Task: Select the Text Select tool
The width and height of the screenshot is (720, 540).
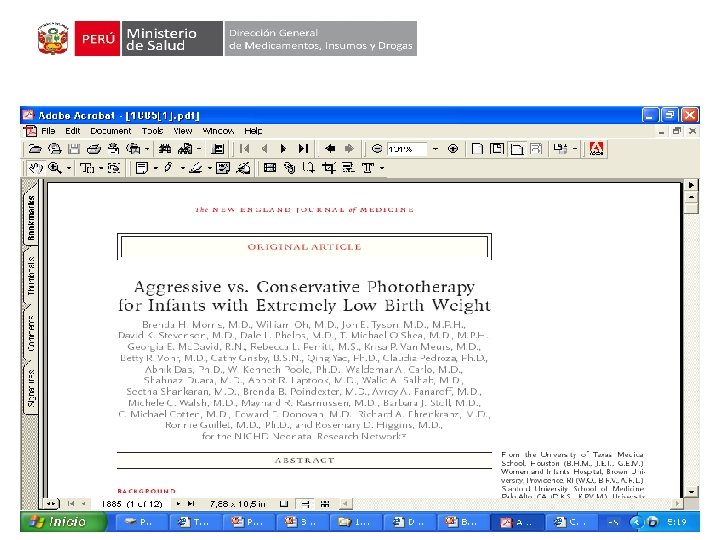Action: tap(87, 168)
